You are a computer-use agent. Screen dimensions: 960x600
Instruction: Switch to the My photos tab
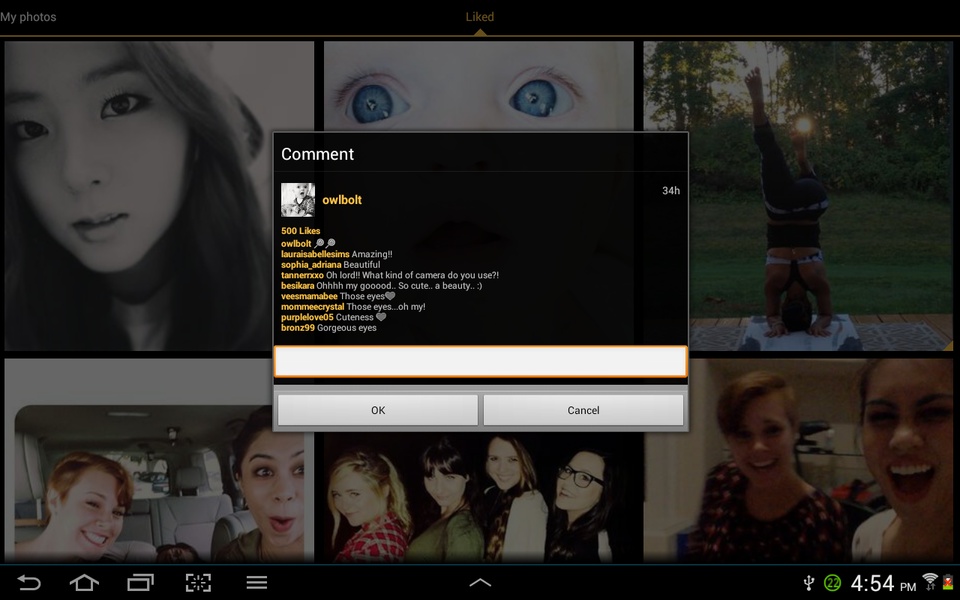(x=28, y=17)
